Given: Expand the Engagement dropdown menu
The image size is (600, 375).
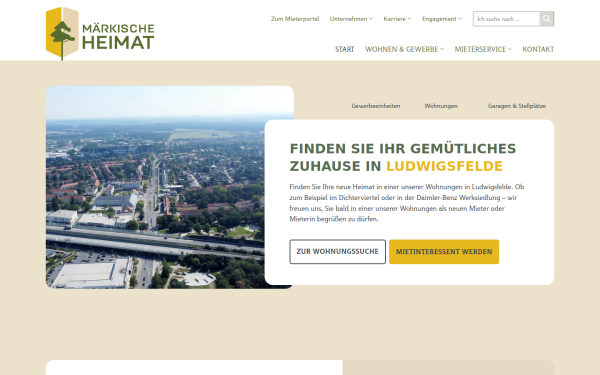Looking at the screenshot, I should 442,19.
